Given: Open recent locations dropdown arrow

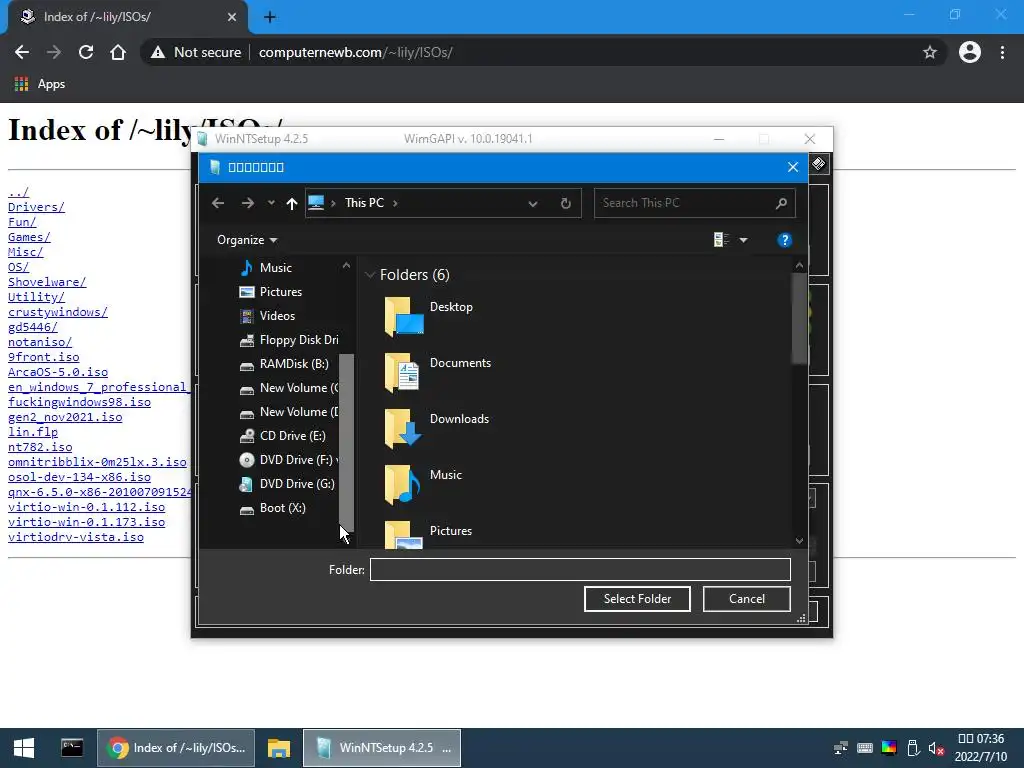Looking at the screenshot, I should [x=271, y=203].
